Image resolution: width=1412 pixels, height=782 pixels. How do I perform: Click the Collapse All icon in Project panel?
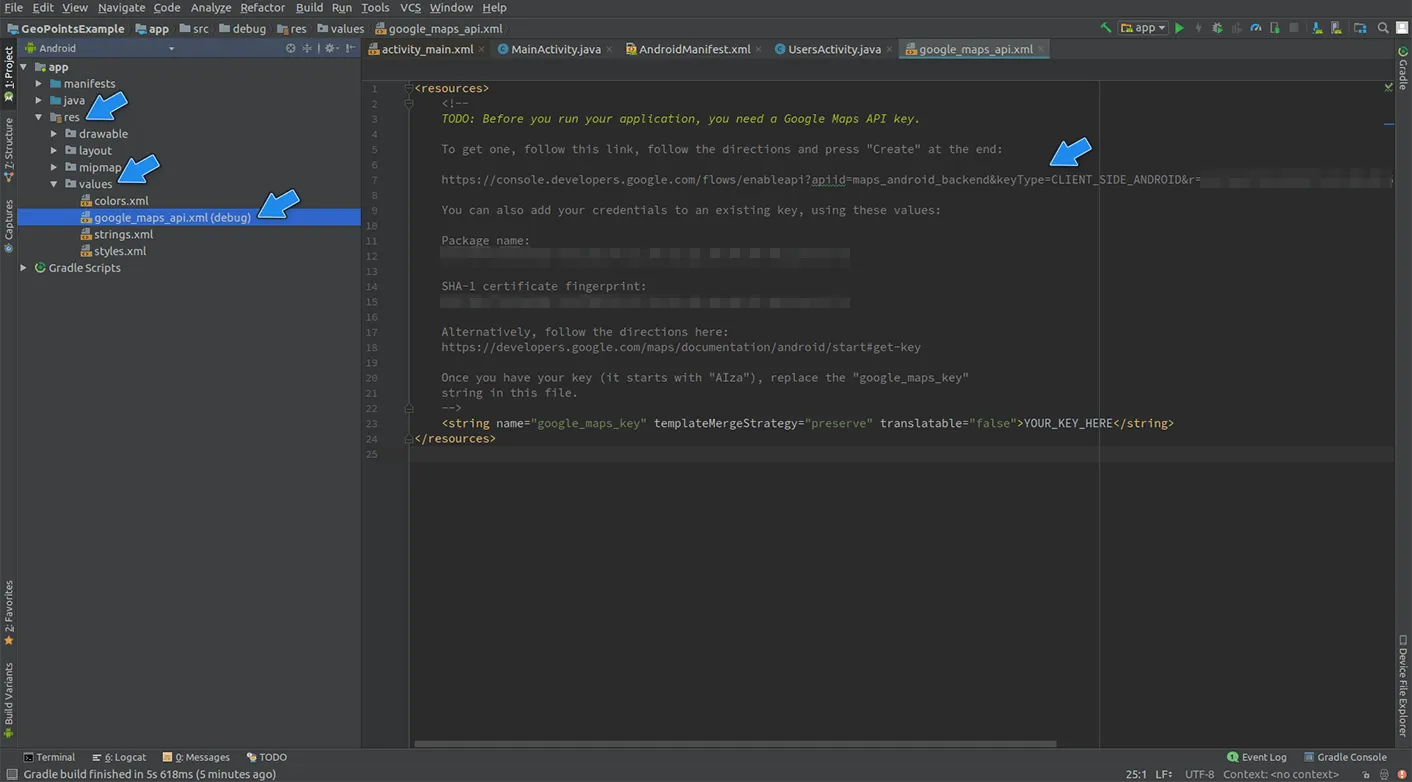[307, 48]
